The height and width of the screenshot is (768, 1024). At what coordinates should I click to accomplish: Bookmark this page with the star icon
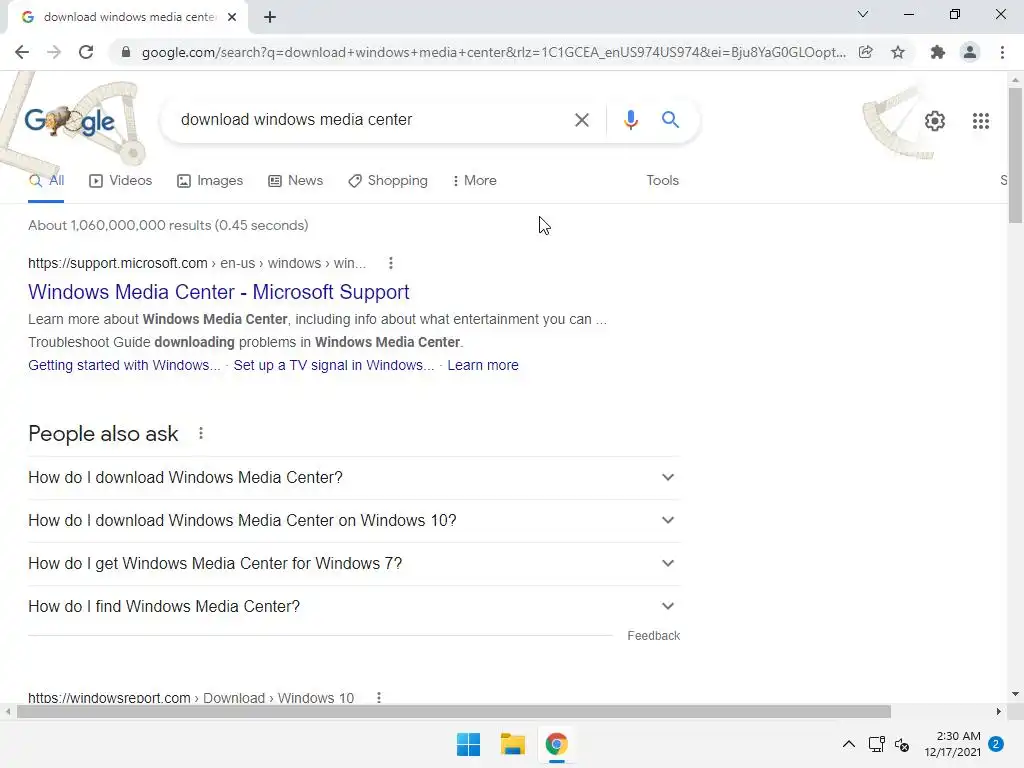click(x=898, y=52)
